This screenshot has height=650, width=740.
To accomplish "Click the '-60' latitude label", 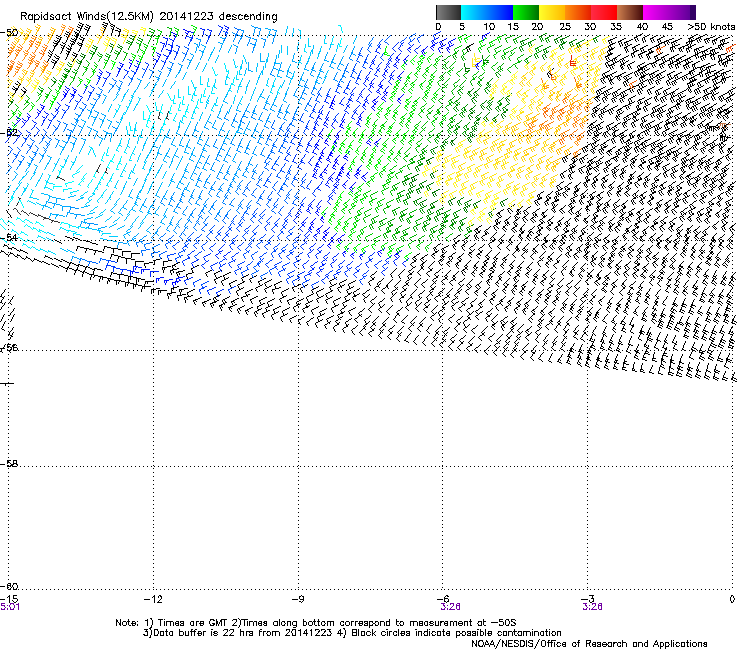I will coord(9,586).
